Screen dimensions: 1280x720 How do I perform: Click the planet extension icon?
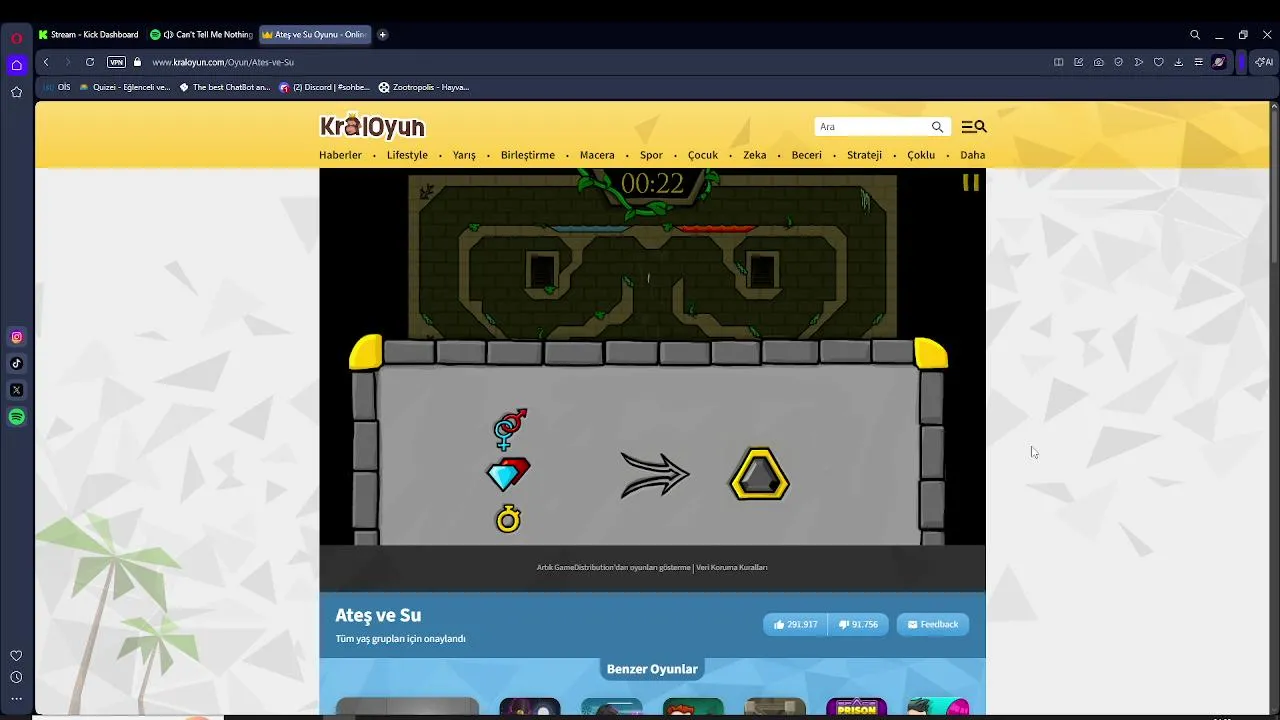click(1218, 62)
